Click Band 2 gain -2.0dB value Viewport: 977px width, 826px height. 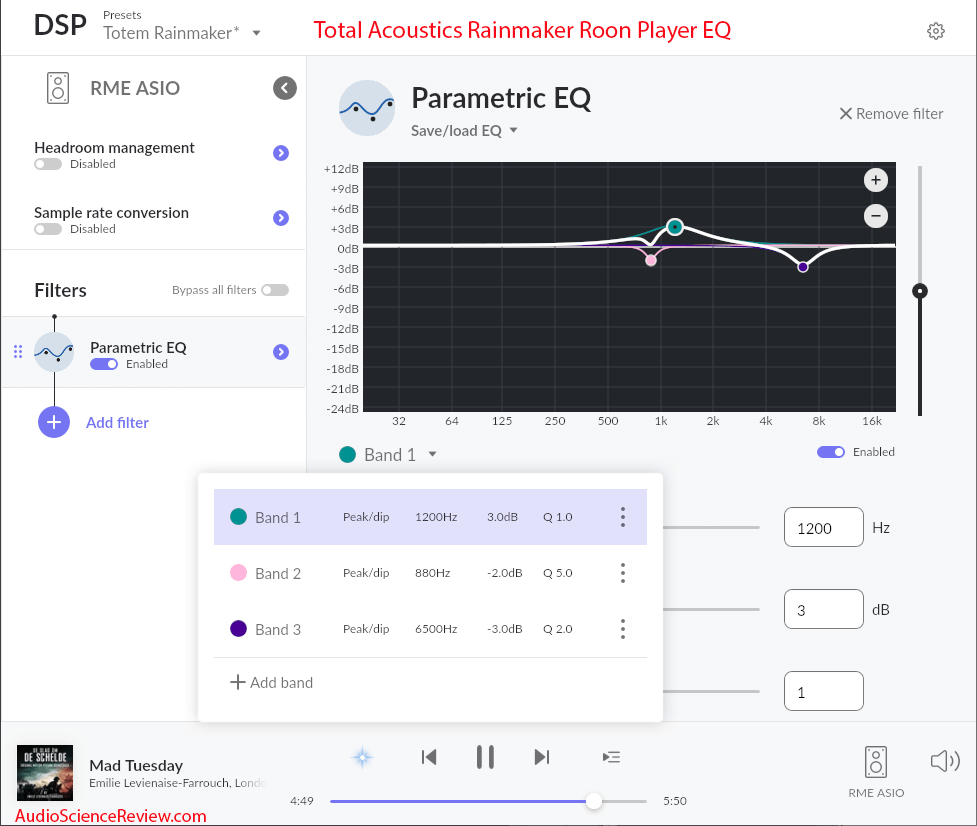pyautogui.click(x=505, y=573)
